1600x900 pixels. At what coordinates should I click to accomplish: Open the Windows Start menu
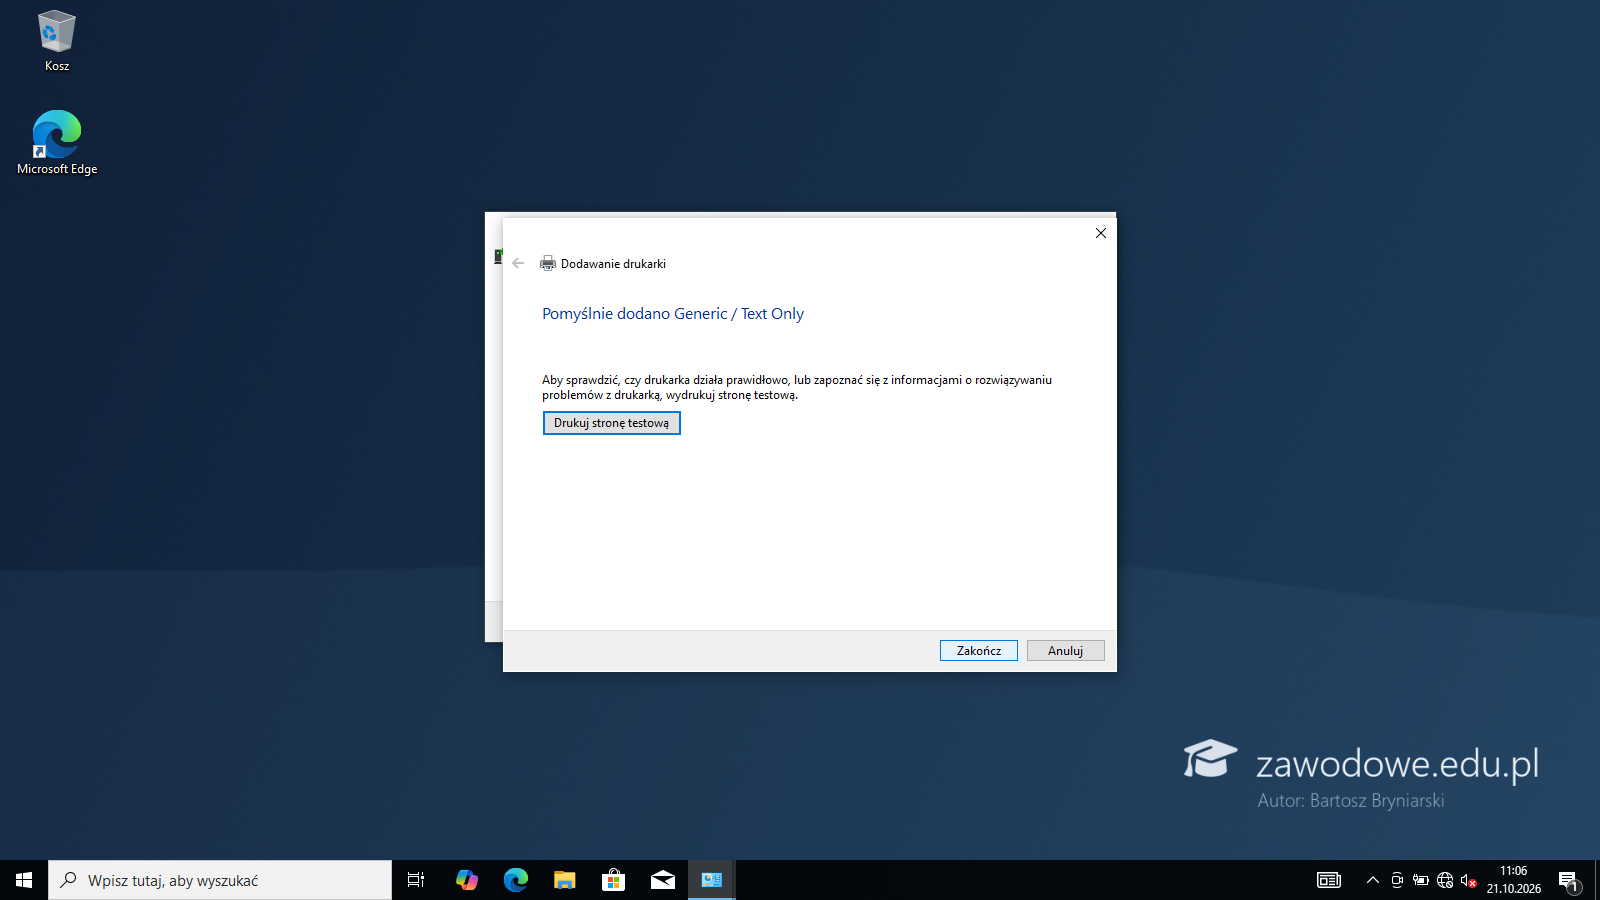tap(24, 880)
